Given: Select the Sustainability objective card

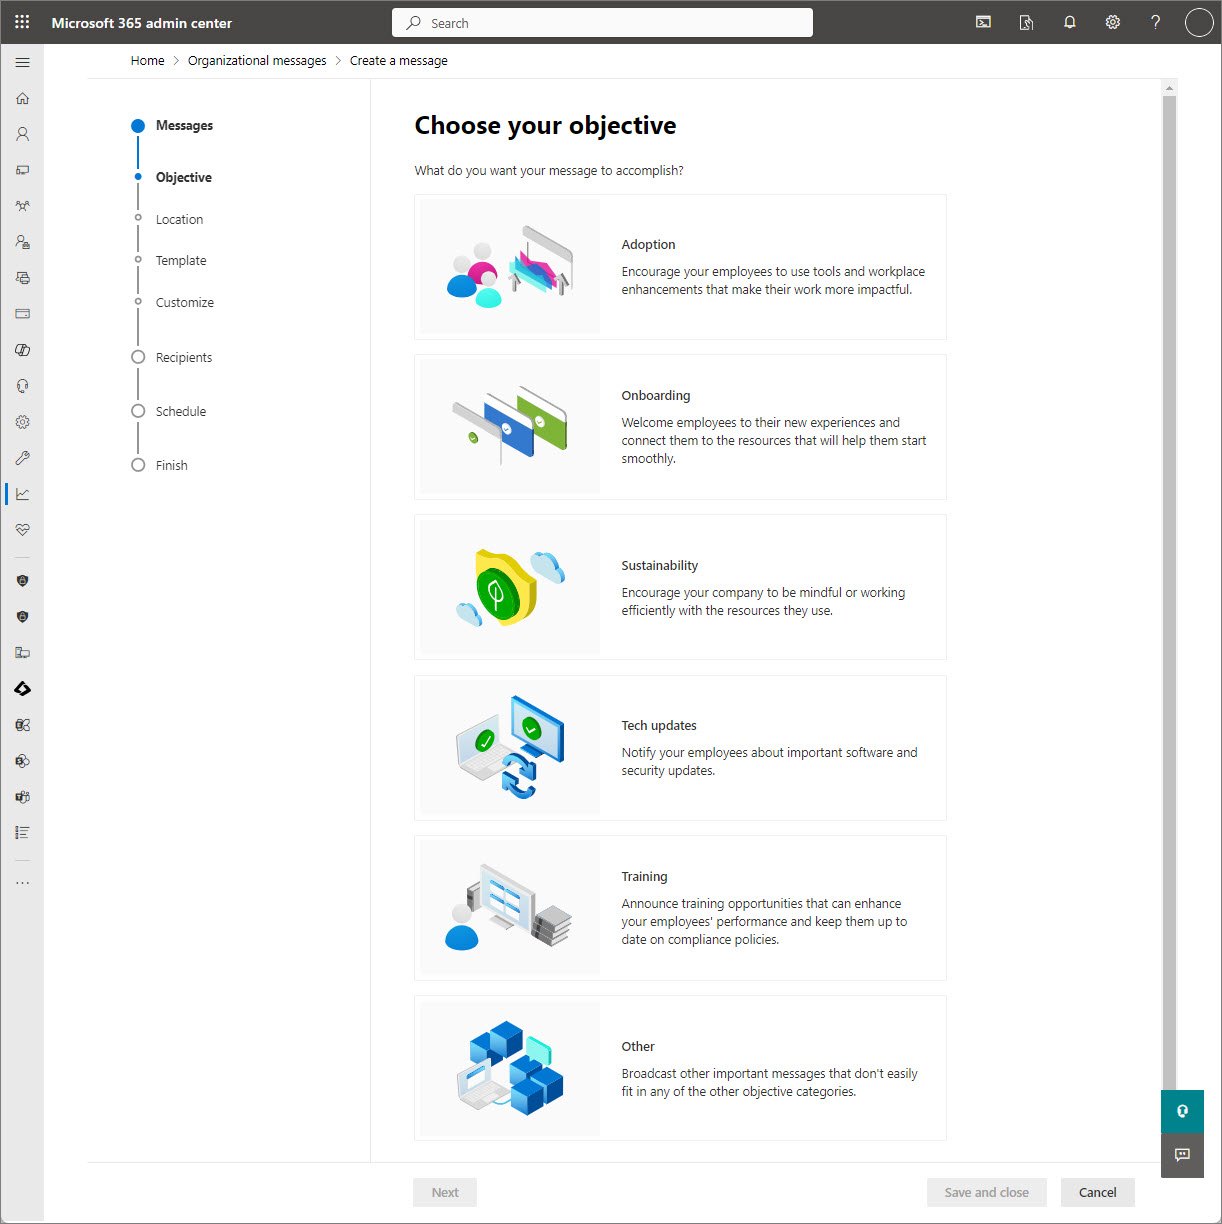Looking at the screenshot, I should [680, 587].
